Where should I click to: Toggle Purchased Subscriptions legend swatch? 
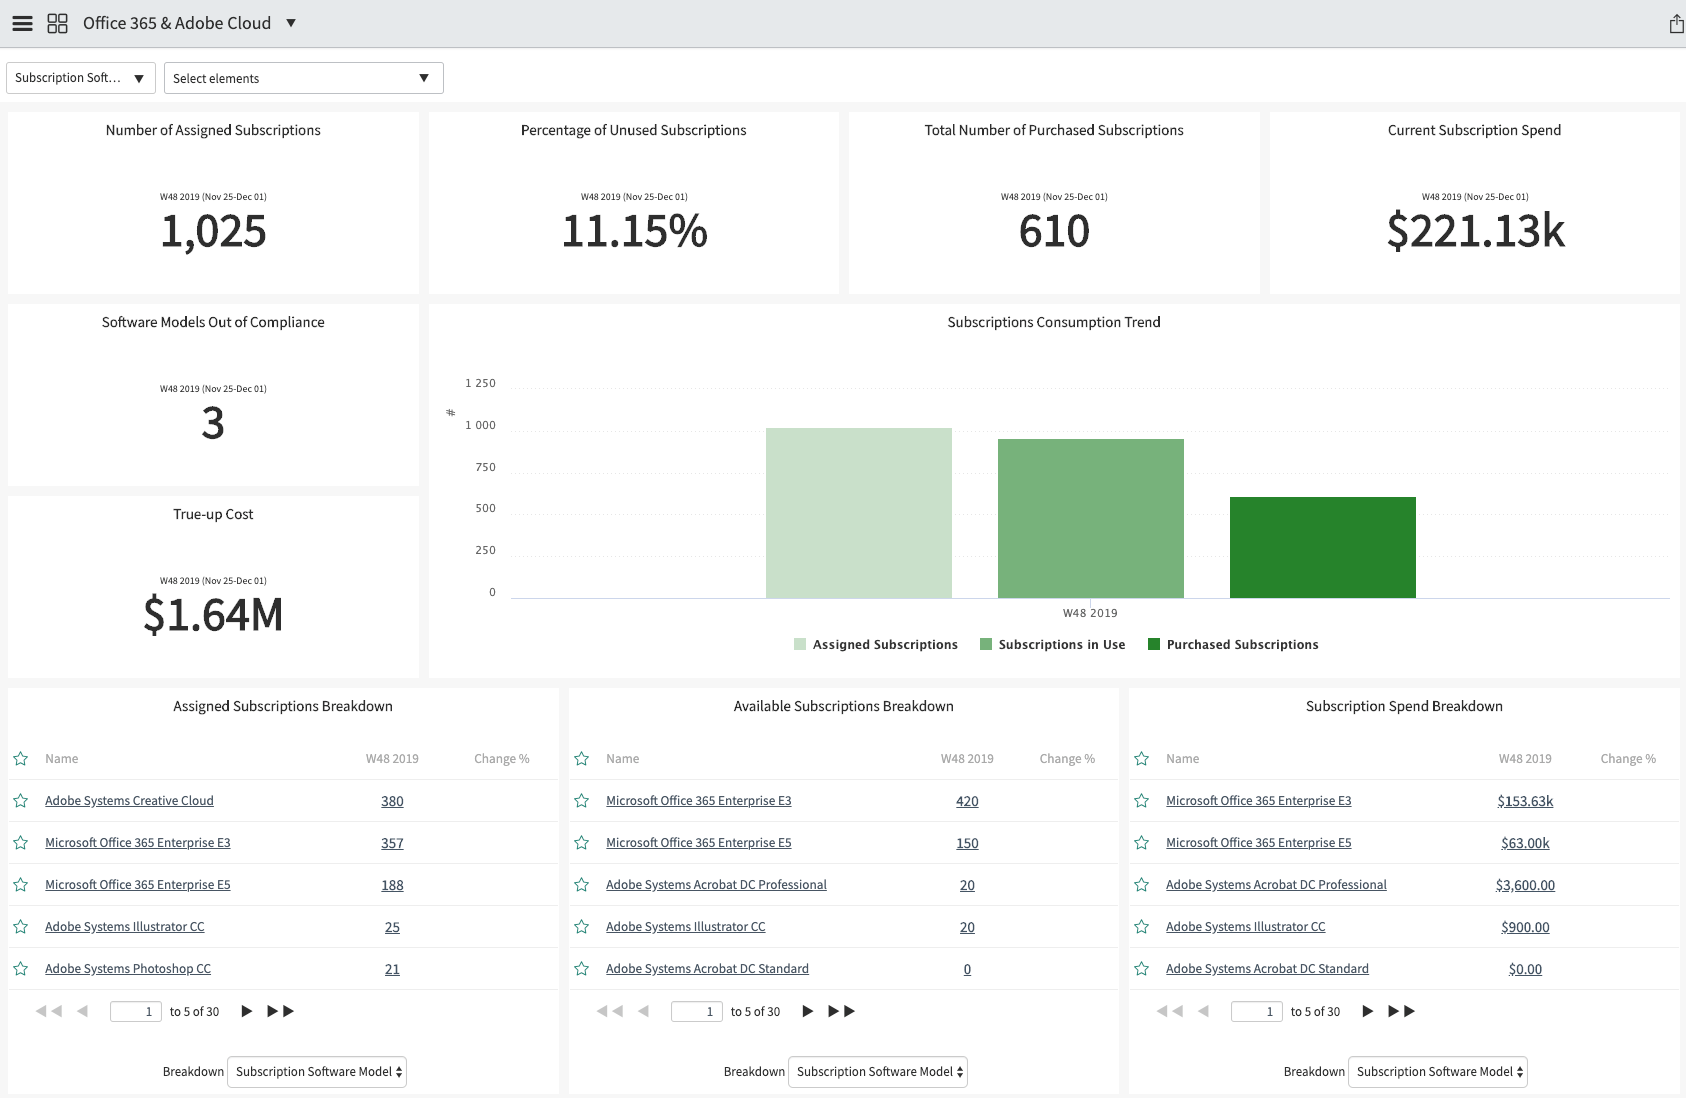coord(1154,644)
